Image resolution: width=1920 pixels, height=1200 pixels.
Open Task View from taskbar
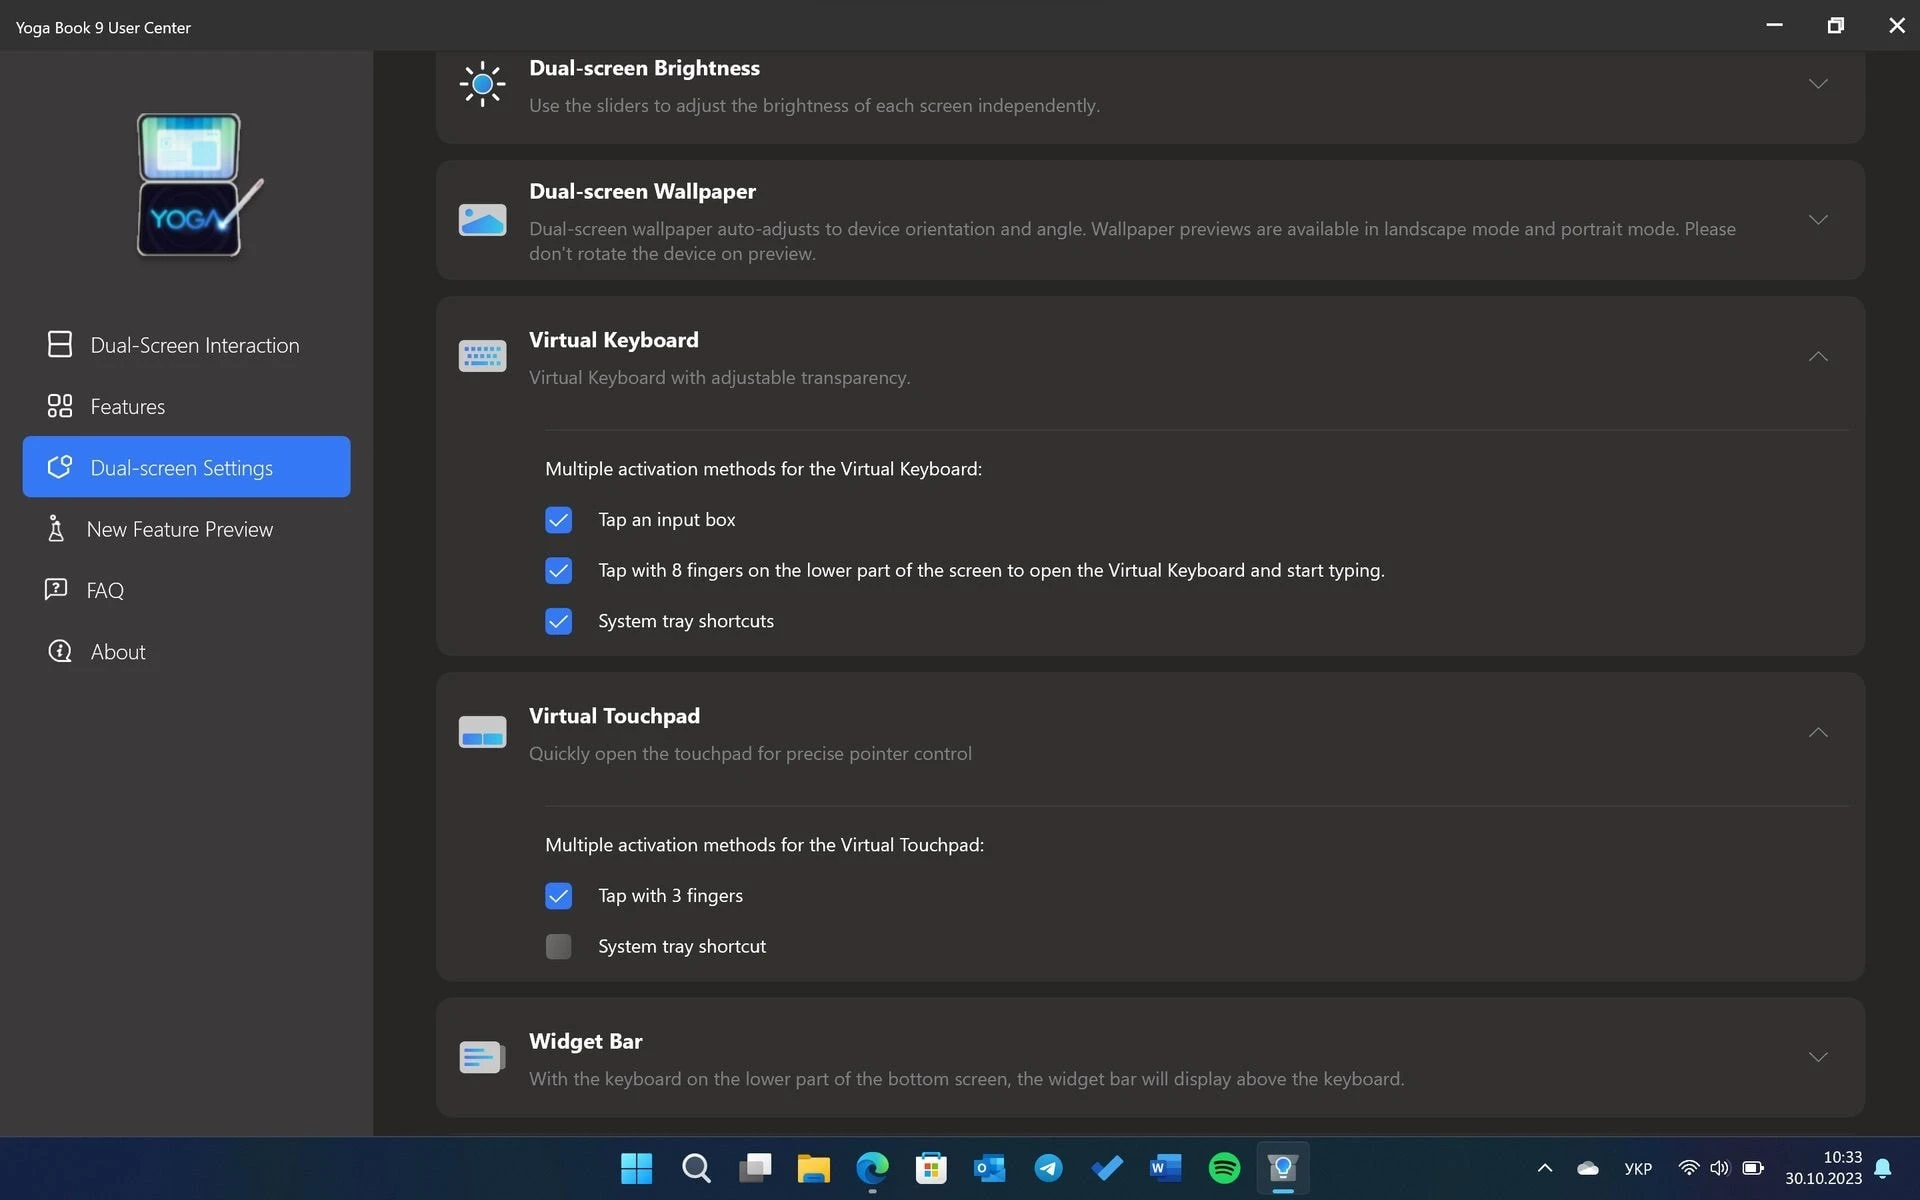point(755,1168)
